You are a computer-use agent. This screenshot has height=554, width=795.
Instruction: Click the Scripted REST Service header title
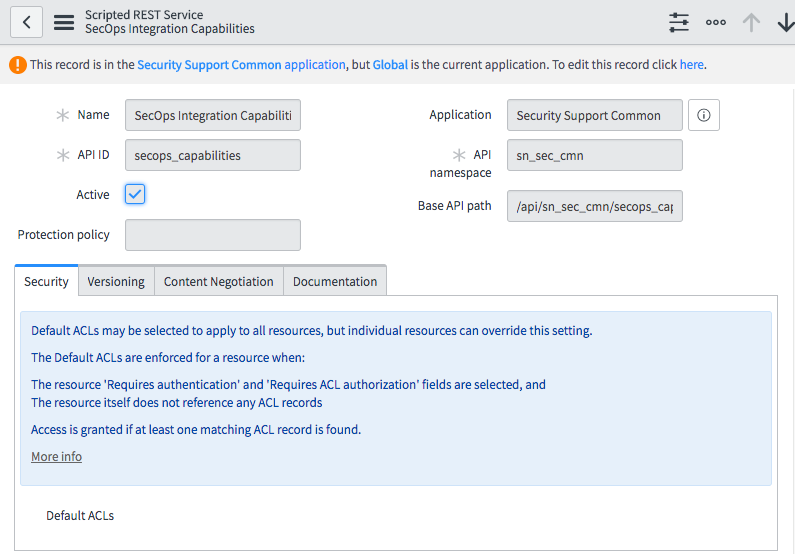pyautogui.click(x=144, y=15)
